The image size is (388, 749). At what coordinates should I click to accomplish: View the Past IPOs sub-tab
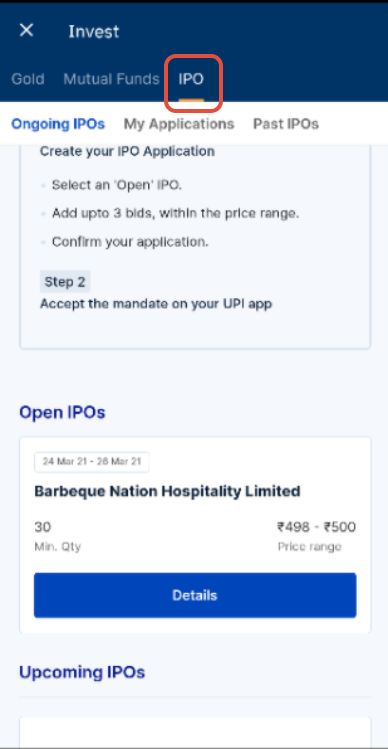286,124
